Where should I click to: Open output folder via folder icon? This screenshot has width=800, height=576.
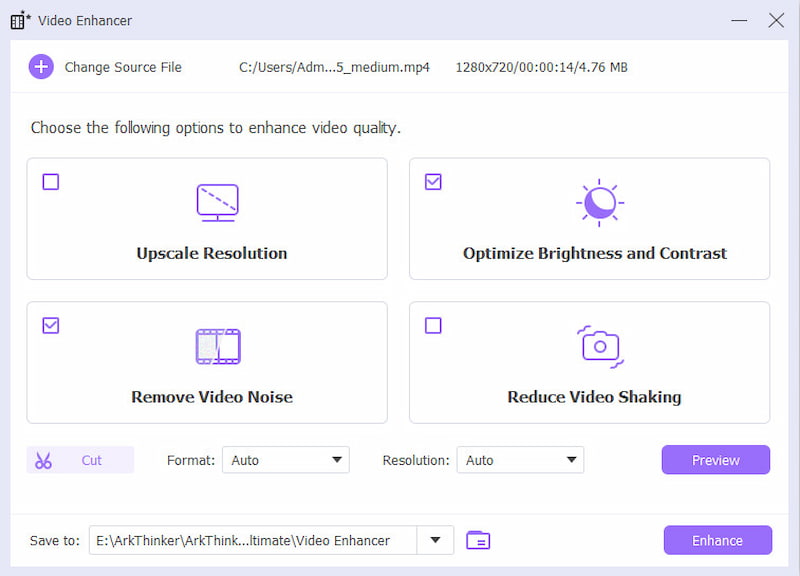click(478, 540)
